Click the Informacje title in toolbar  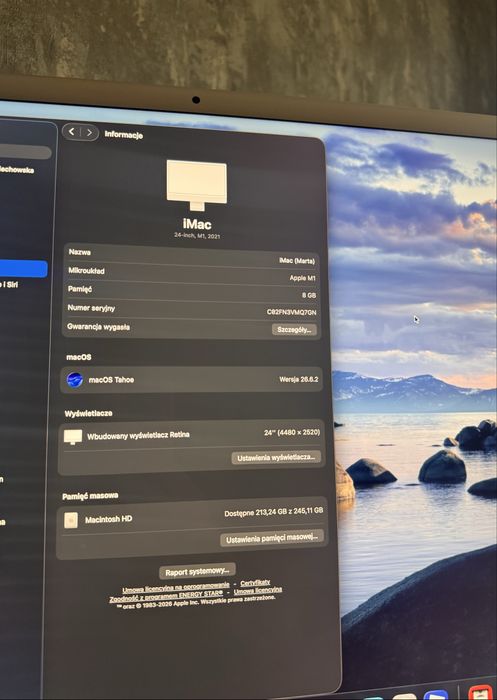(x=124, y=134)
